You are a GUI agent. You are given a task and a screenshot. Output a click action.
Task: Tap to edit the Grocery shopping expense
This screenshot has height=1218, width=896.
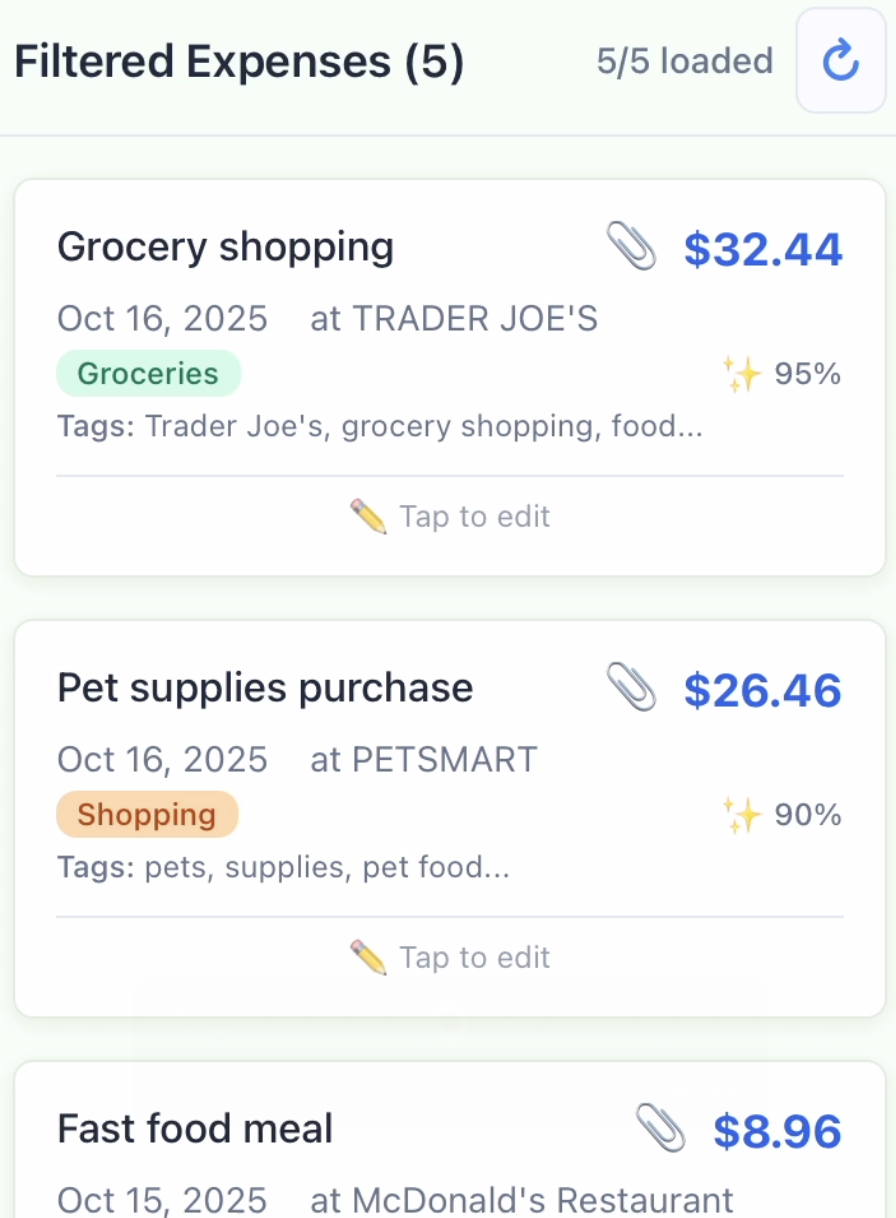point(475,517)
